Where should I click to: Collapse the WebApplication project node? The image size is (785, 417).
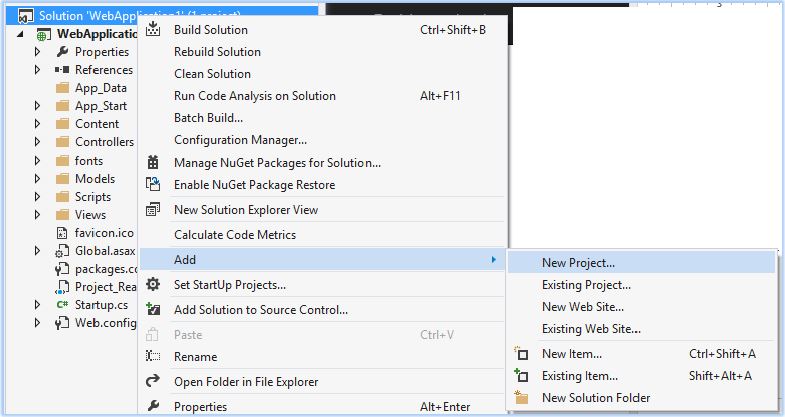coord(20,34)
